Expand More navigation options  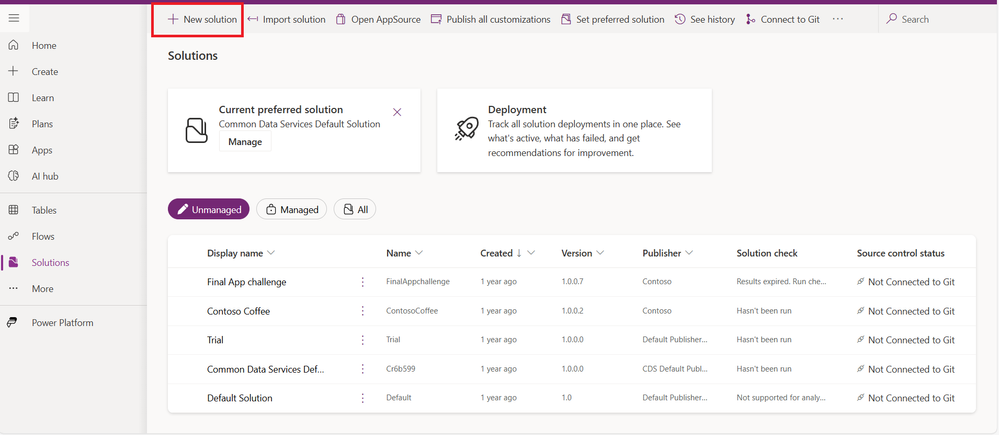(x=43, y=289)
